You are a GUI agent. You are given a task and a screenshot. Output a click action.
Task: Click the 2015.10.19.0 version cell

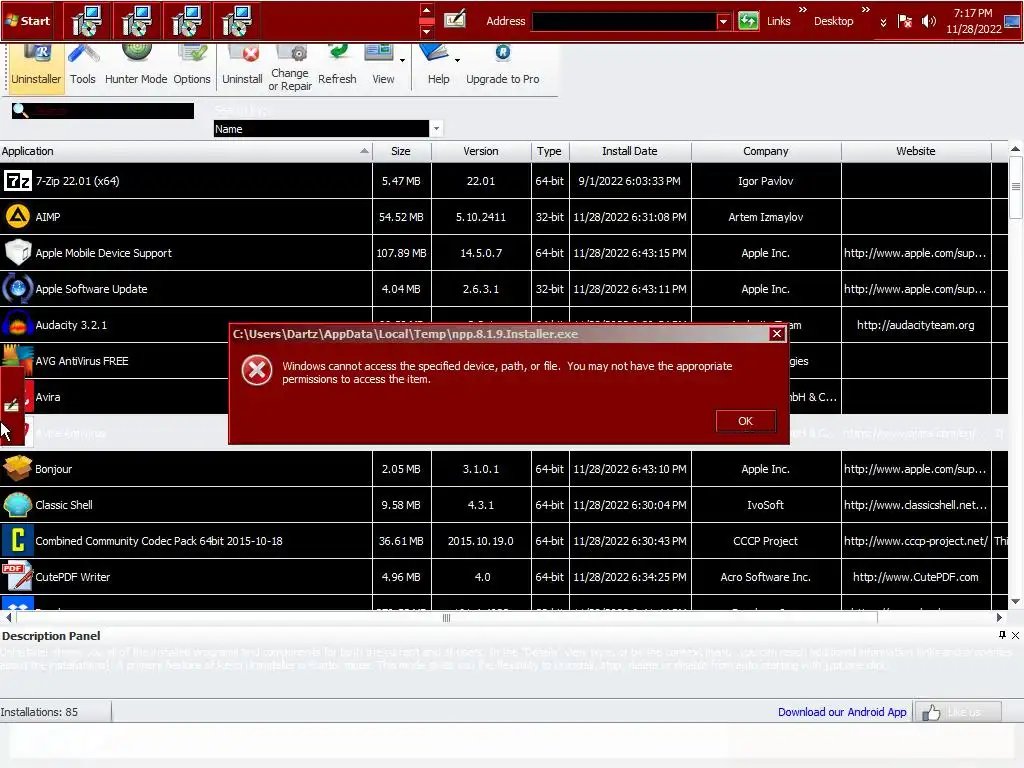click(481, 541)
